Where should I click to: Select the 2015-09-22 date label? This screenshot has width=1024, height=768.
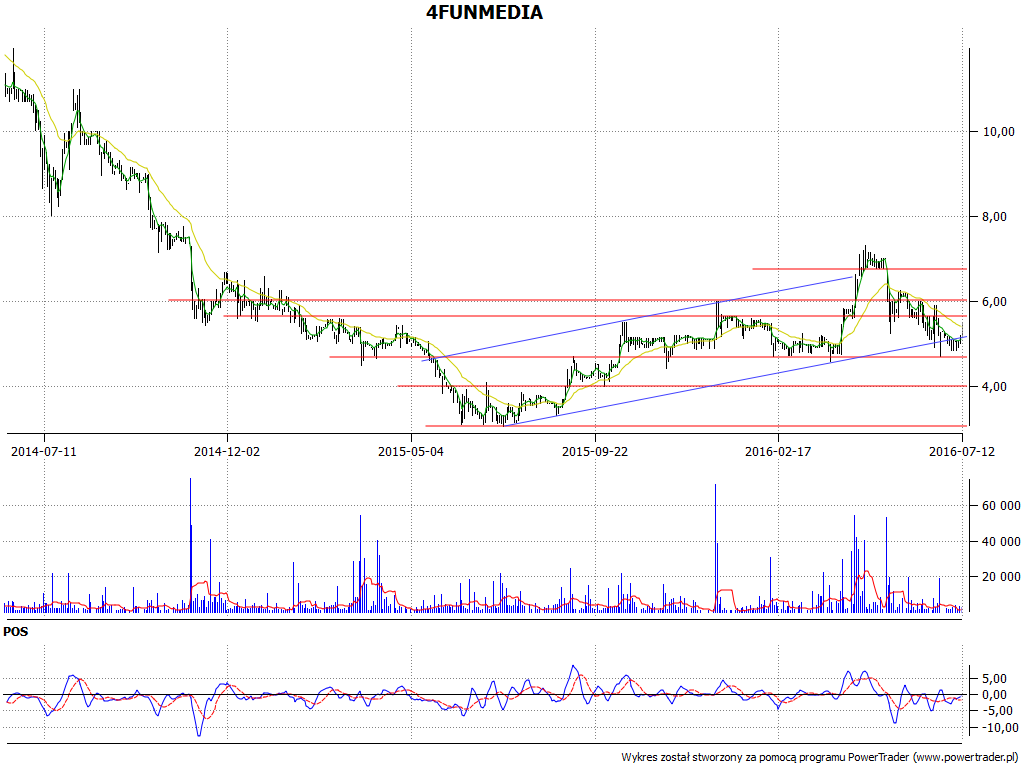(595, 451)
